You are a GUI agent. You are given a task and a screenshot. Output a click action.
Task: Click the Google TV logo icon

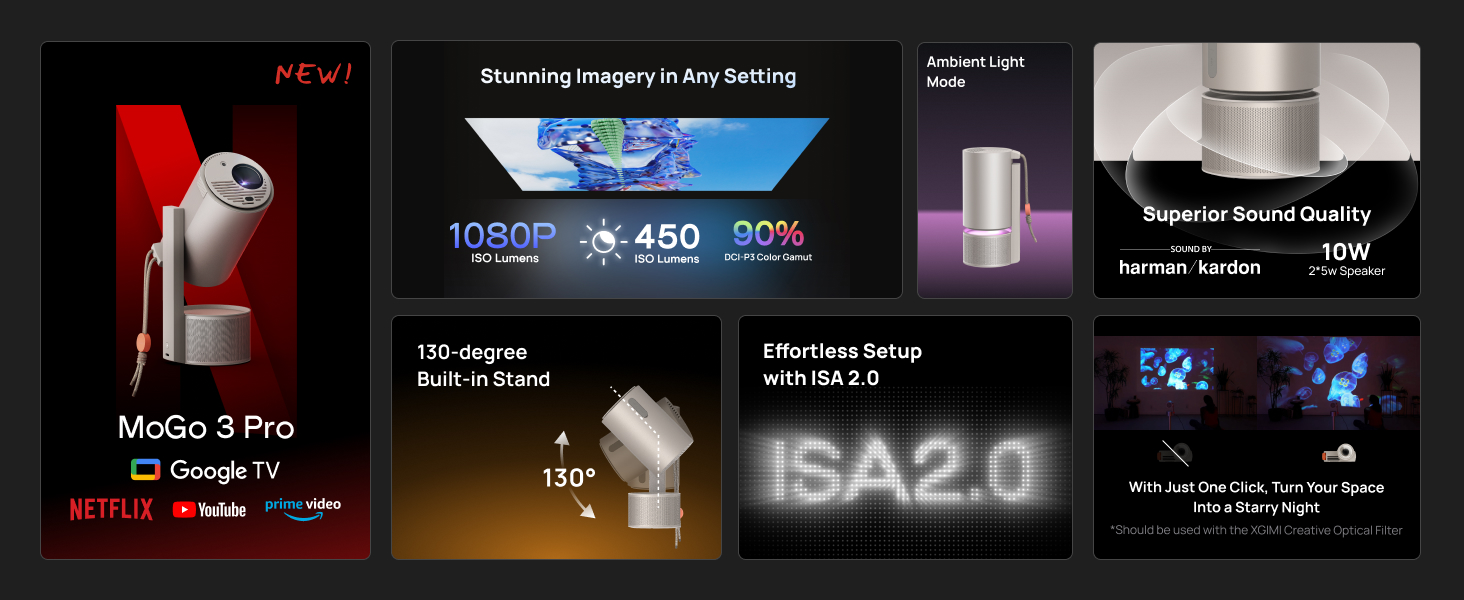[146, 470]
